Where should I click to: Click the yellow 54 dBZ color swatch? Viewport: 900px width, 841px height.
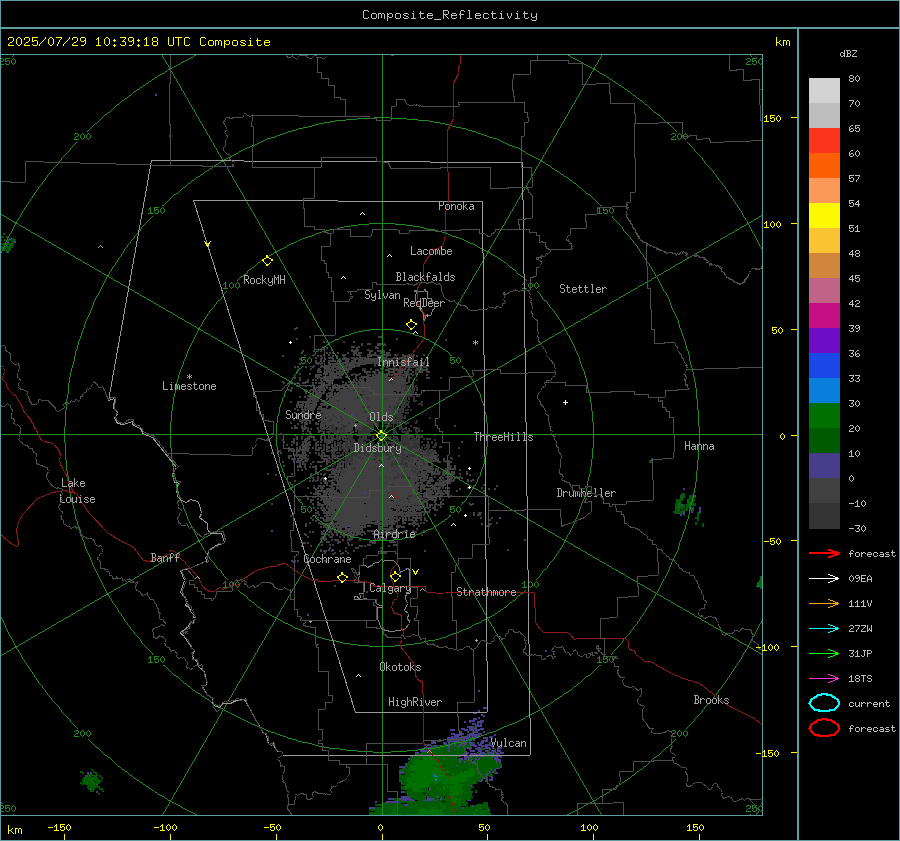coord(824,215)
